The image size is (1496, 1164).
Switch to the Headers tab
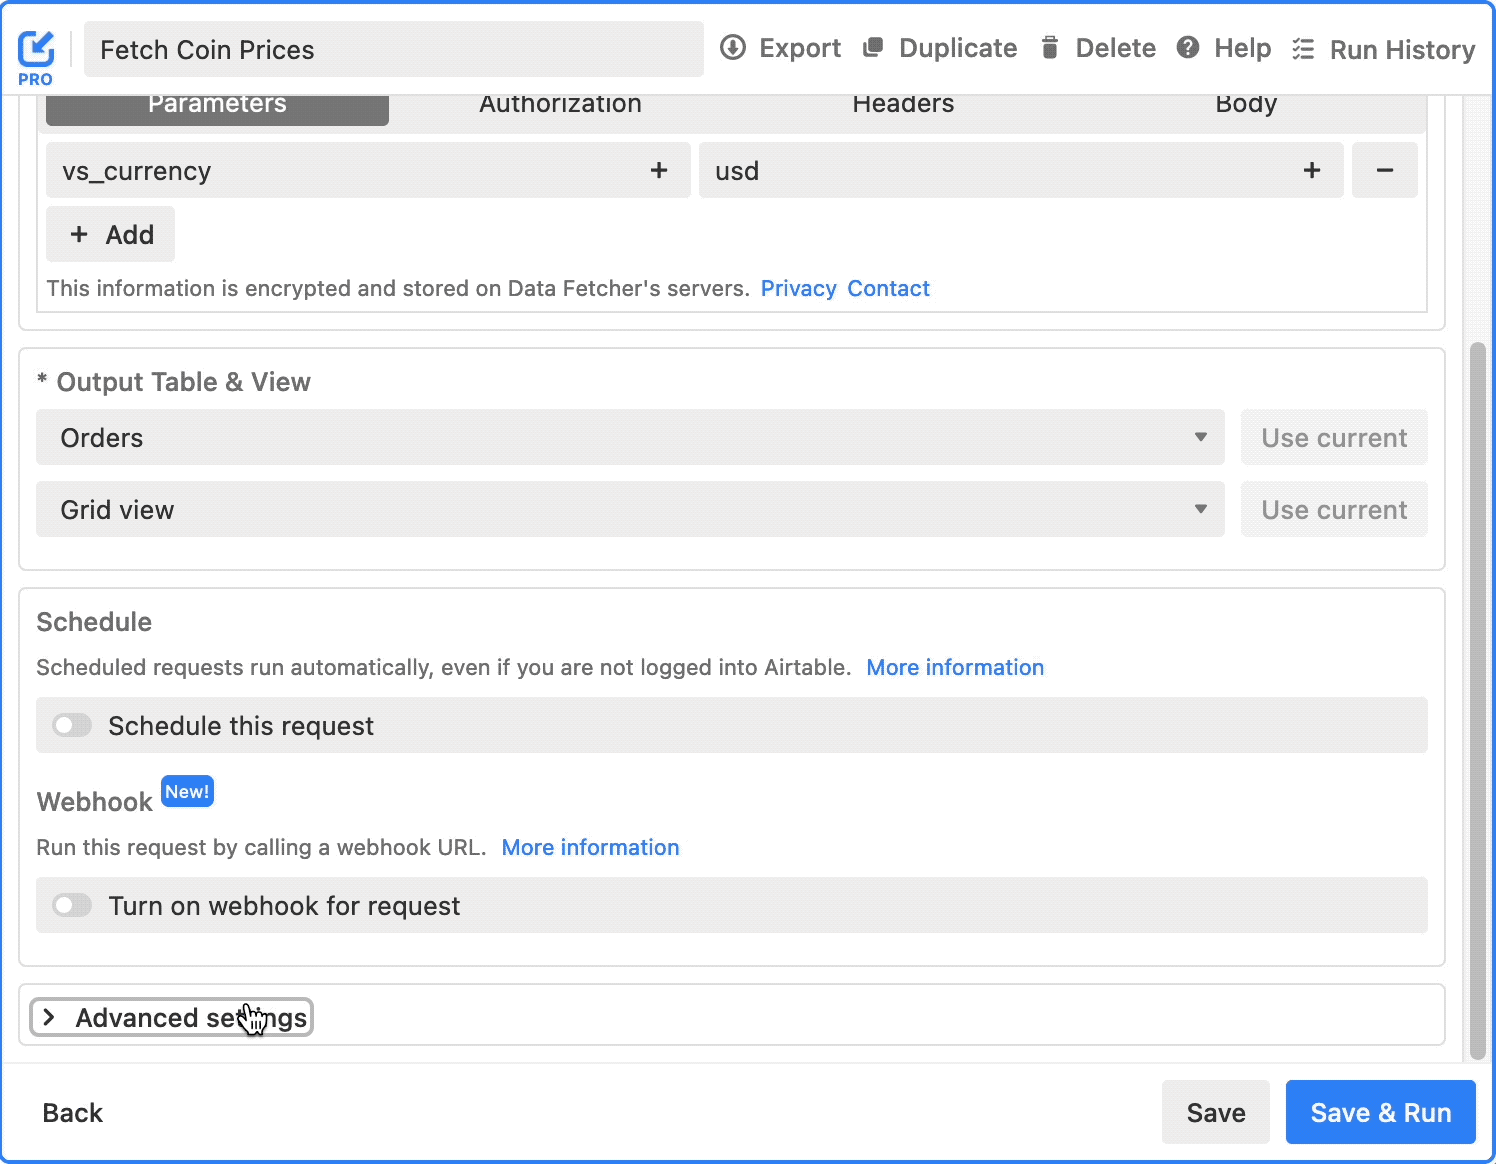(x=903, y=106)
